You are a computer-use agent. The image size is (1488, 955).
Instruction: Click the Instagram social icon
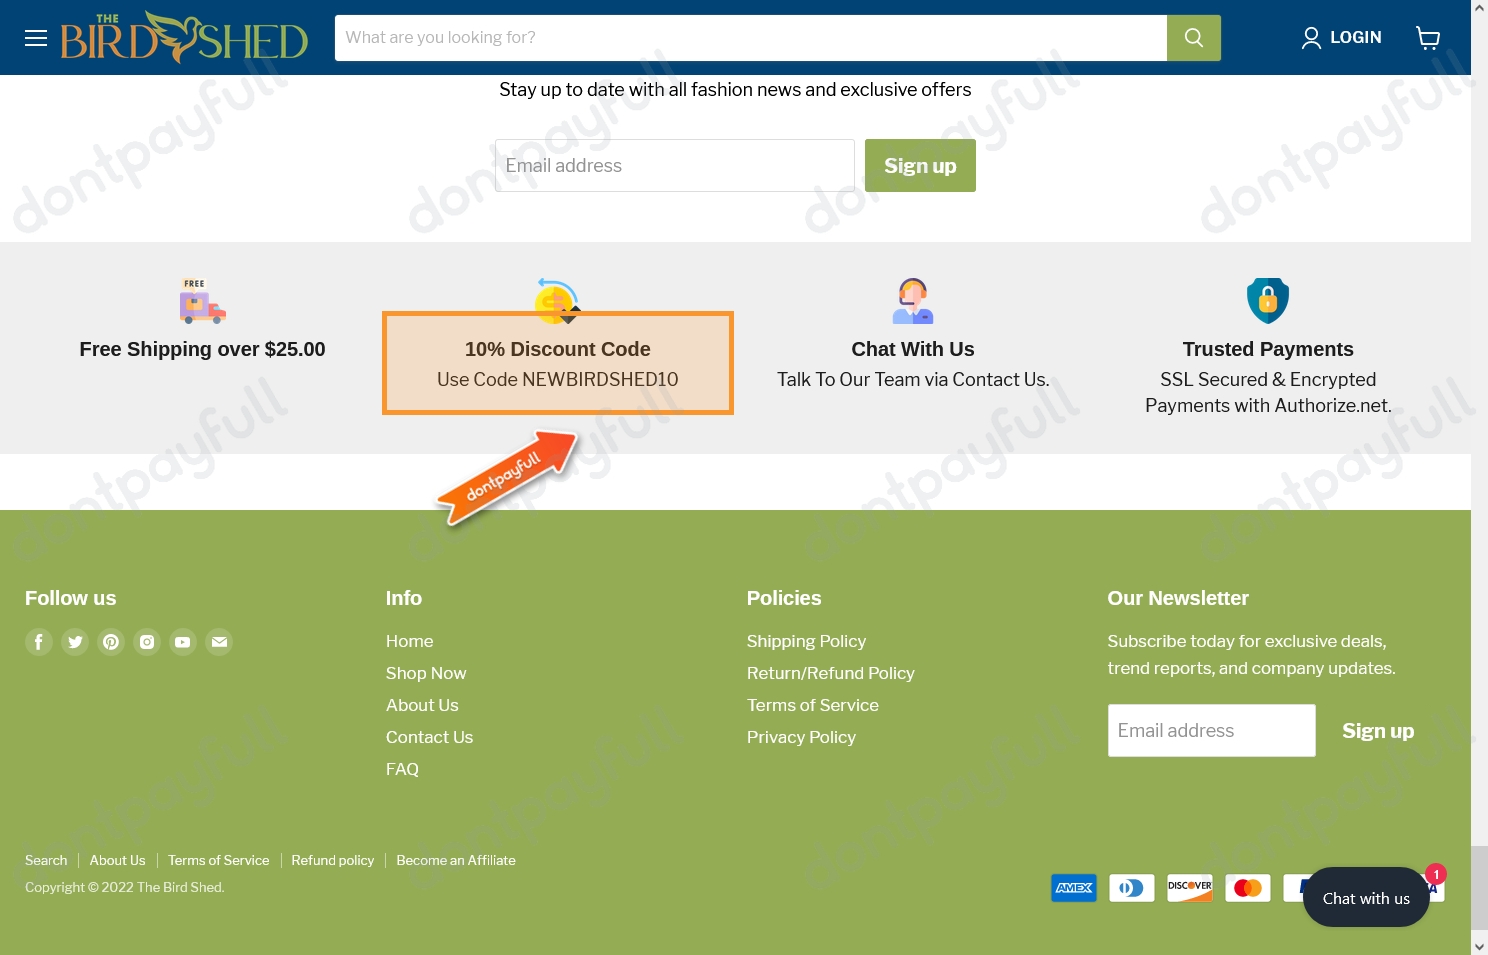tap(147, 641)
